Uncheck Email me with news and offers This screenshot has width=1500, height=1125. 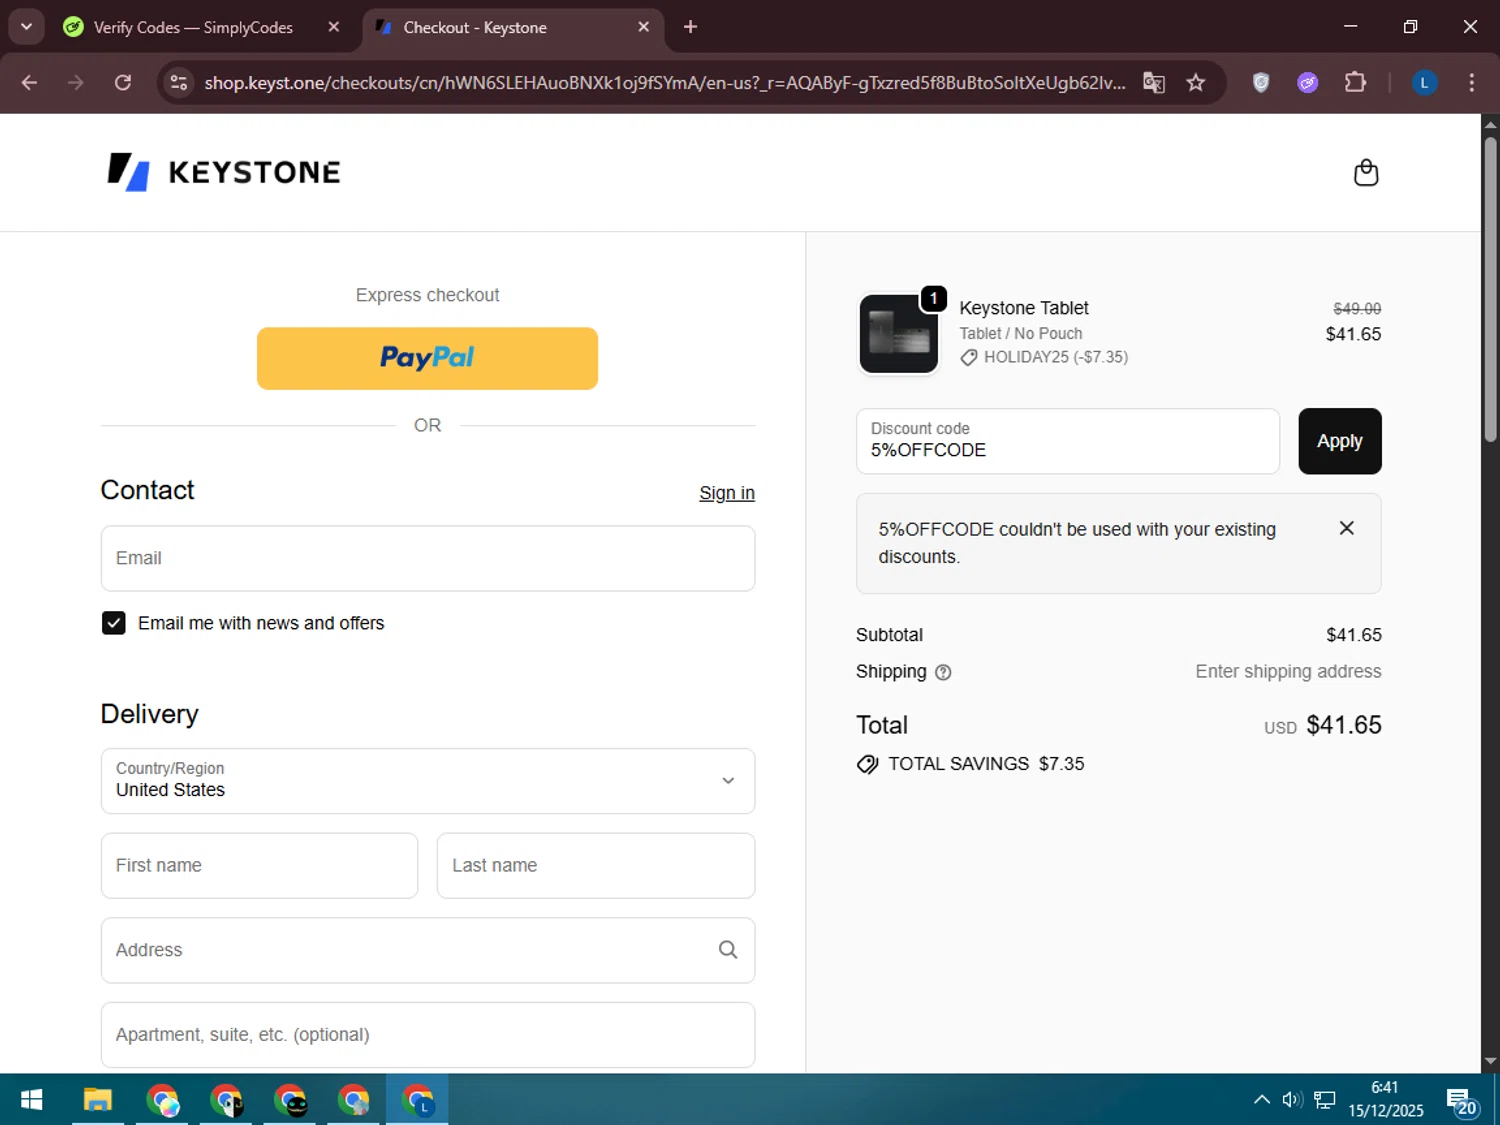(x=114, y=623)
